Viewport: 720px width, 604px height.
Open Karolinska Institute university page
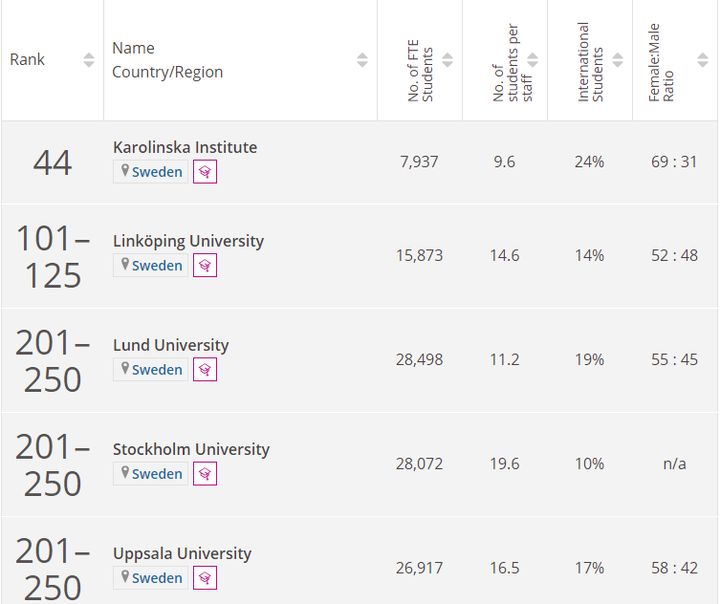coord(185,147)
